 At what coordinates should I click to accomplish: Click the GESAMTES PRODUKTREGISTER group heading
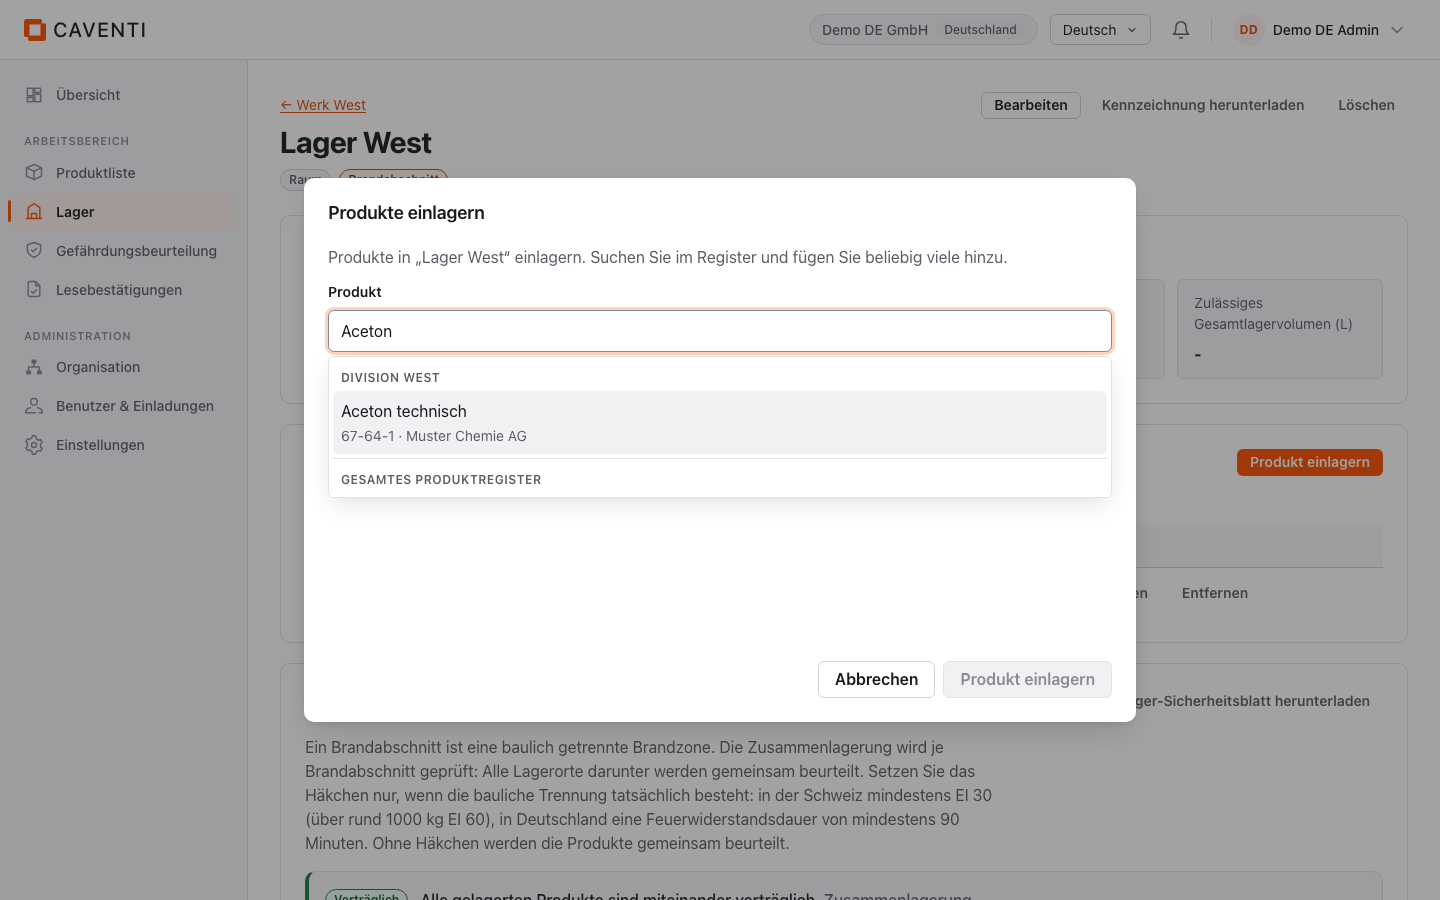(441, 480)
